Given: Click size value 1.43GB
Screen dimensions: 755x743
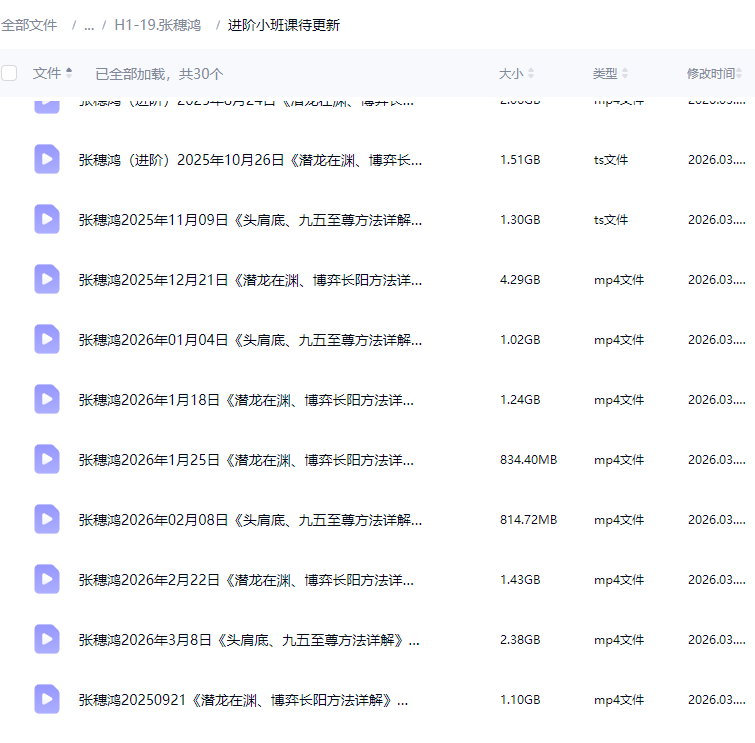Looking at the screenshot, I should 520,580.
